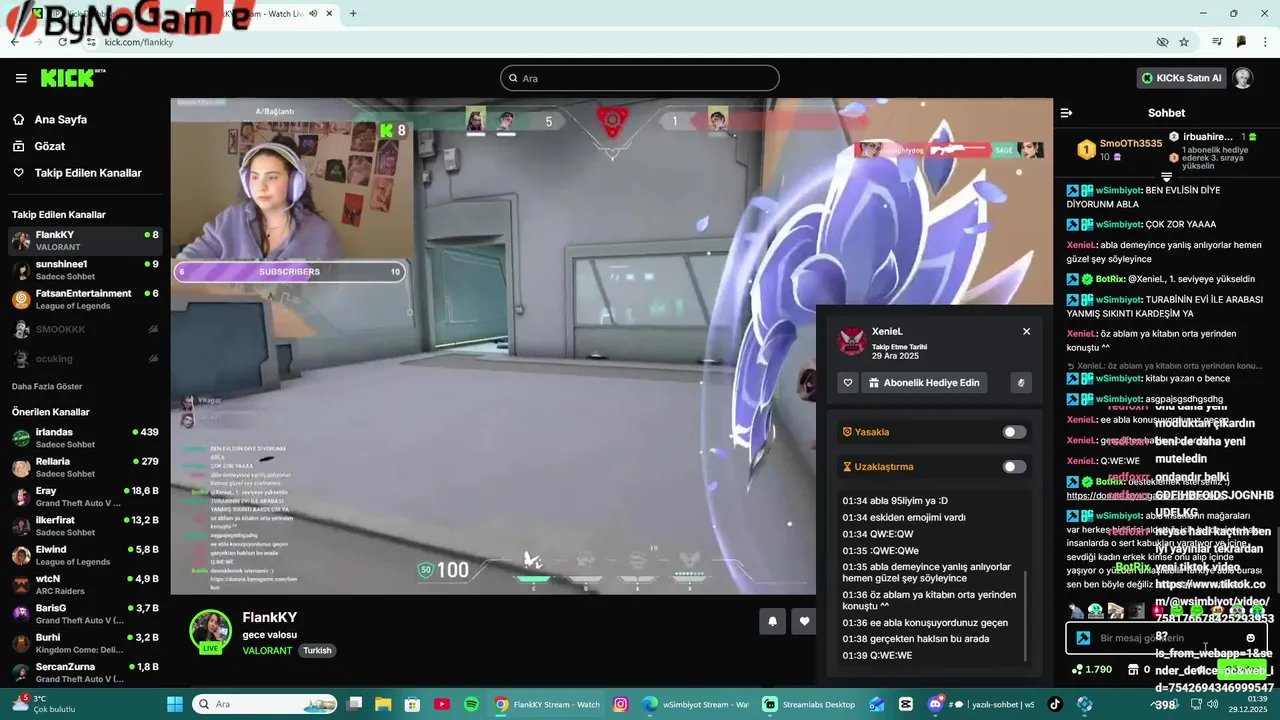
Task: Open Elwind League of Legends channel
Action: point(85,555)
